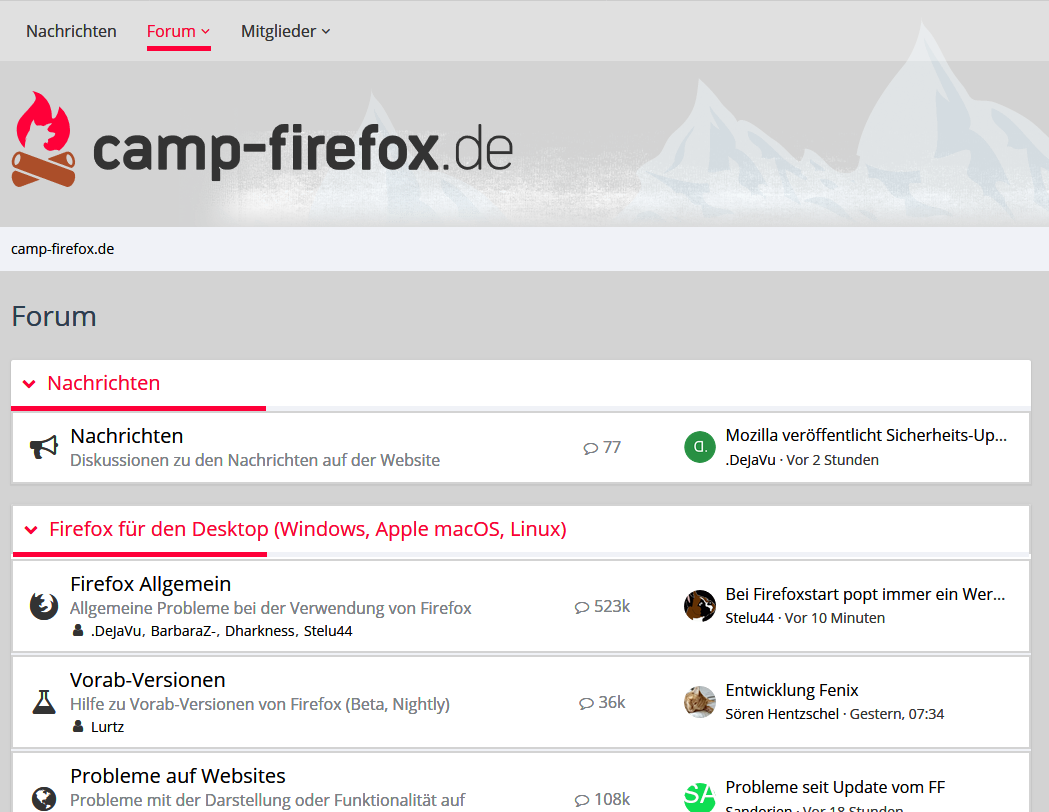
Task: Open the green SA avatar of Sanderien
Action: [700, 797]
